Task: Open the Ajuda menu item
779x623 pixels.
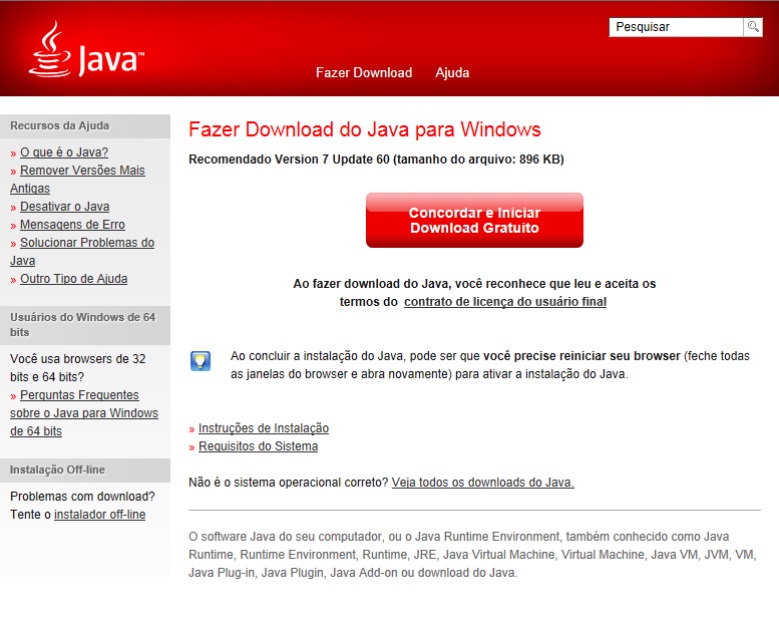Action: pos(452,73)
